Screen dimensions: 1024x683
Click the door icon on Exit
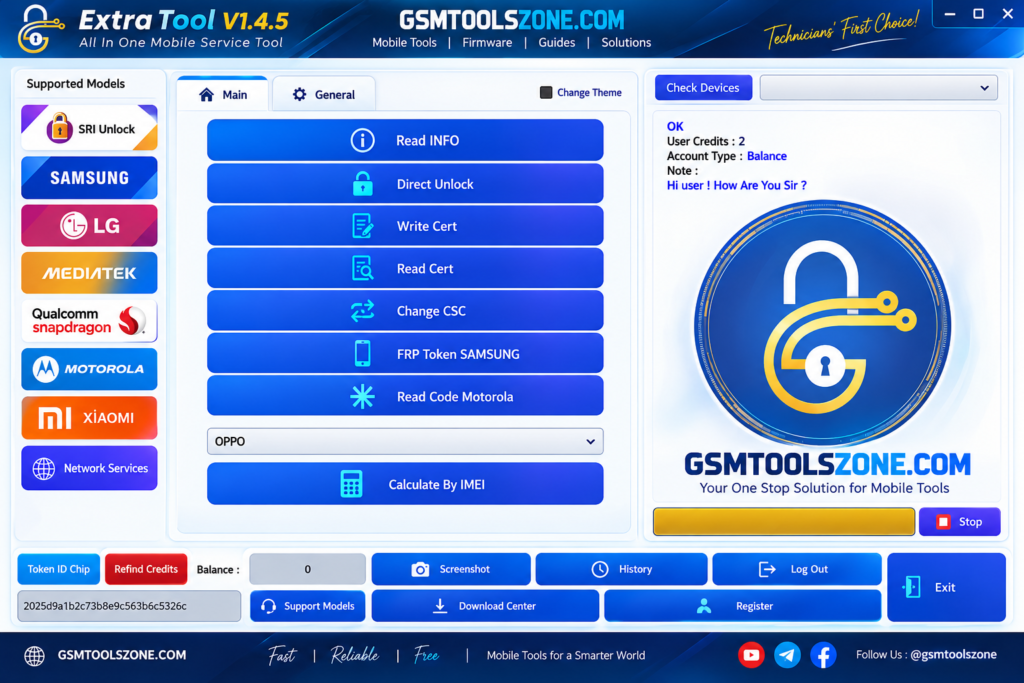pyautogui.click(x=912, y=587)
